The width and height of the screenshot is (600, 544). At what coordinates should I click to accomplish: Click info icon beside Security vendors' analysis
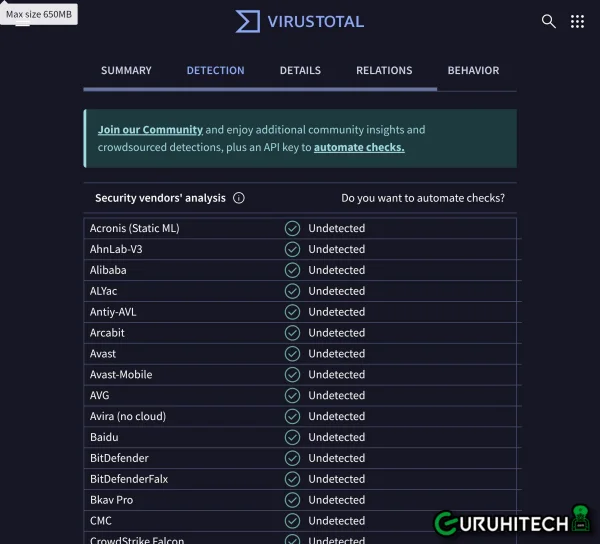point(239,198)
